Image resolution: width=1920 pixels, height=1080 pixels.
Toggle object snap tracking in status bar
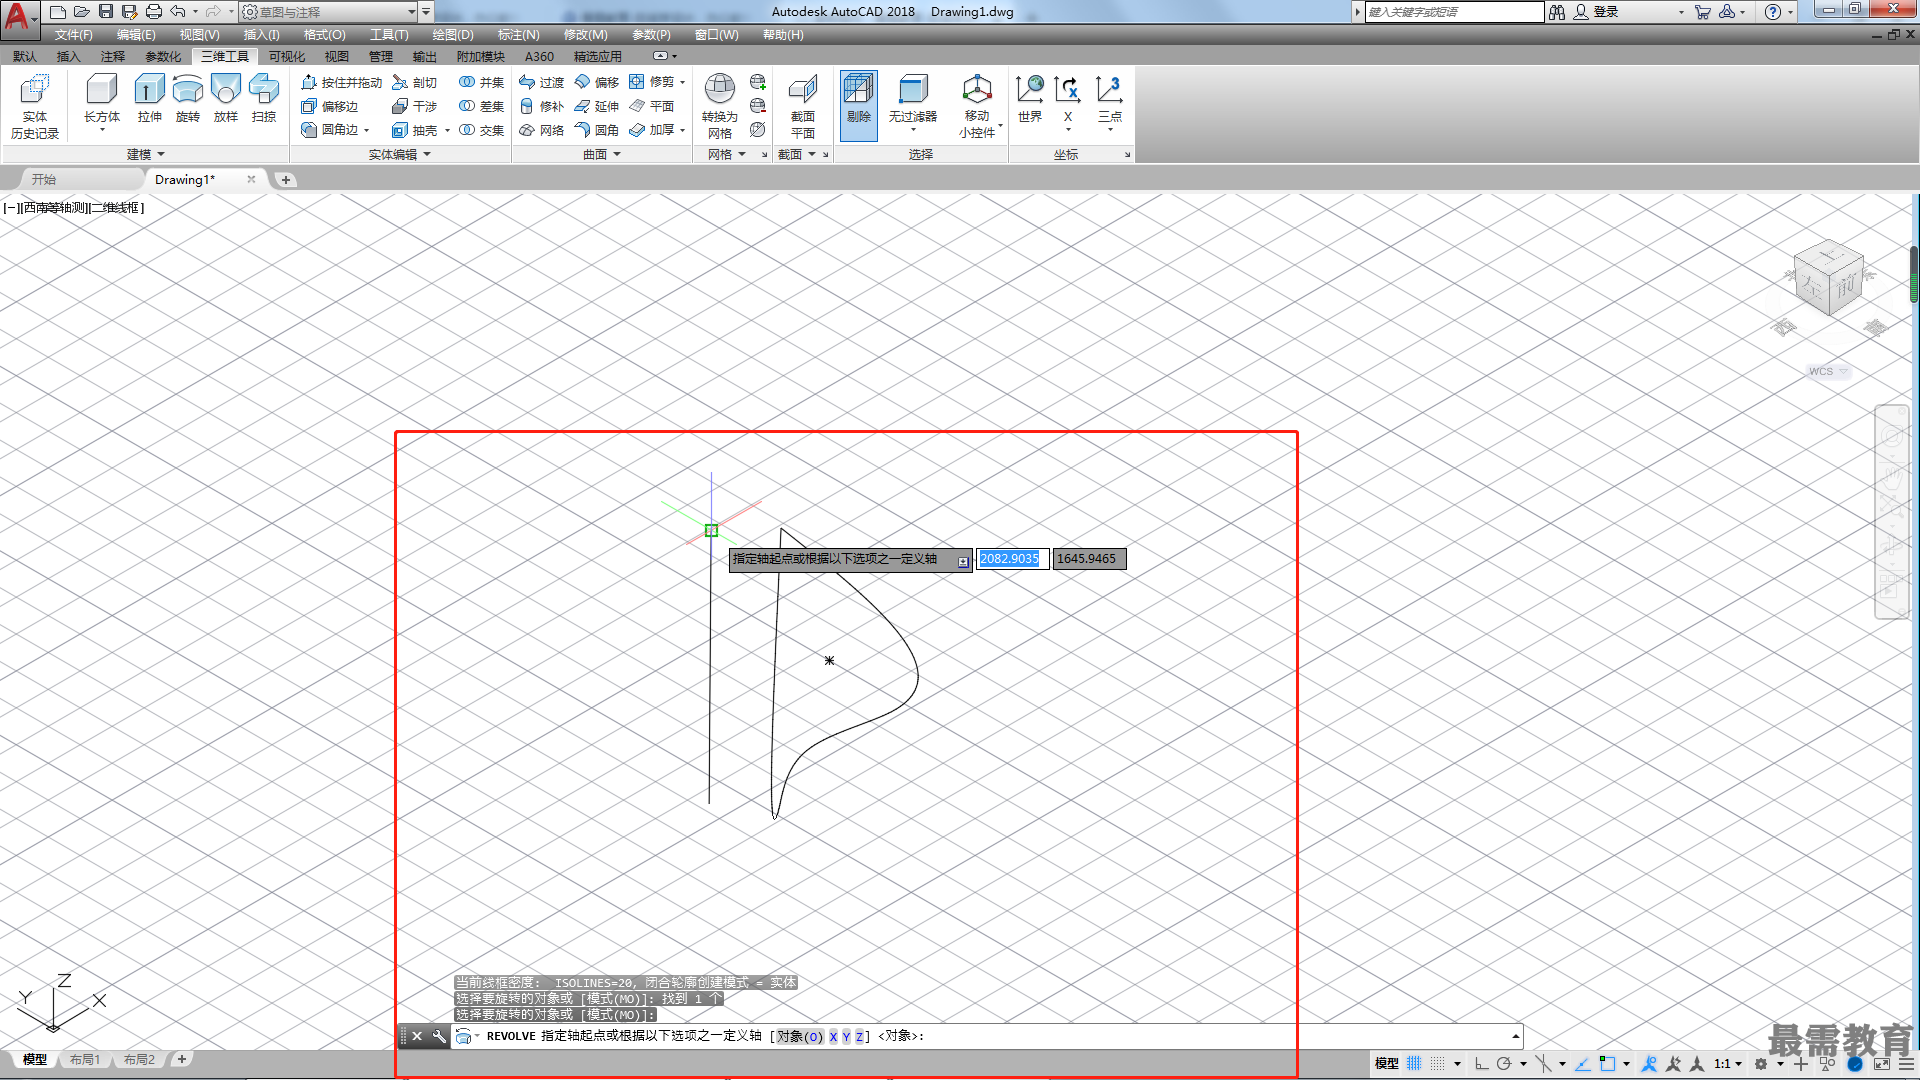point(1583,1064)
